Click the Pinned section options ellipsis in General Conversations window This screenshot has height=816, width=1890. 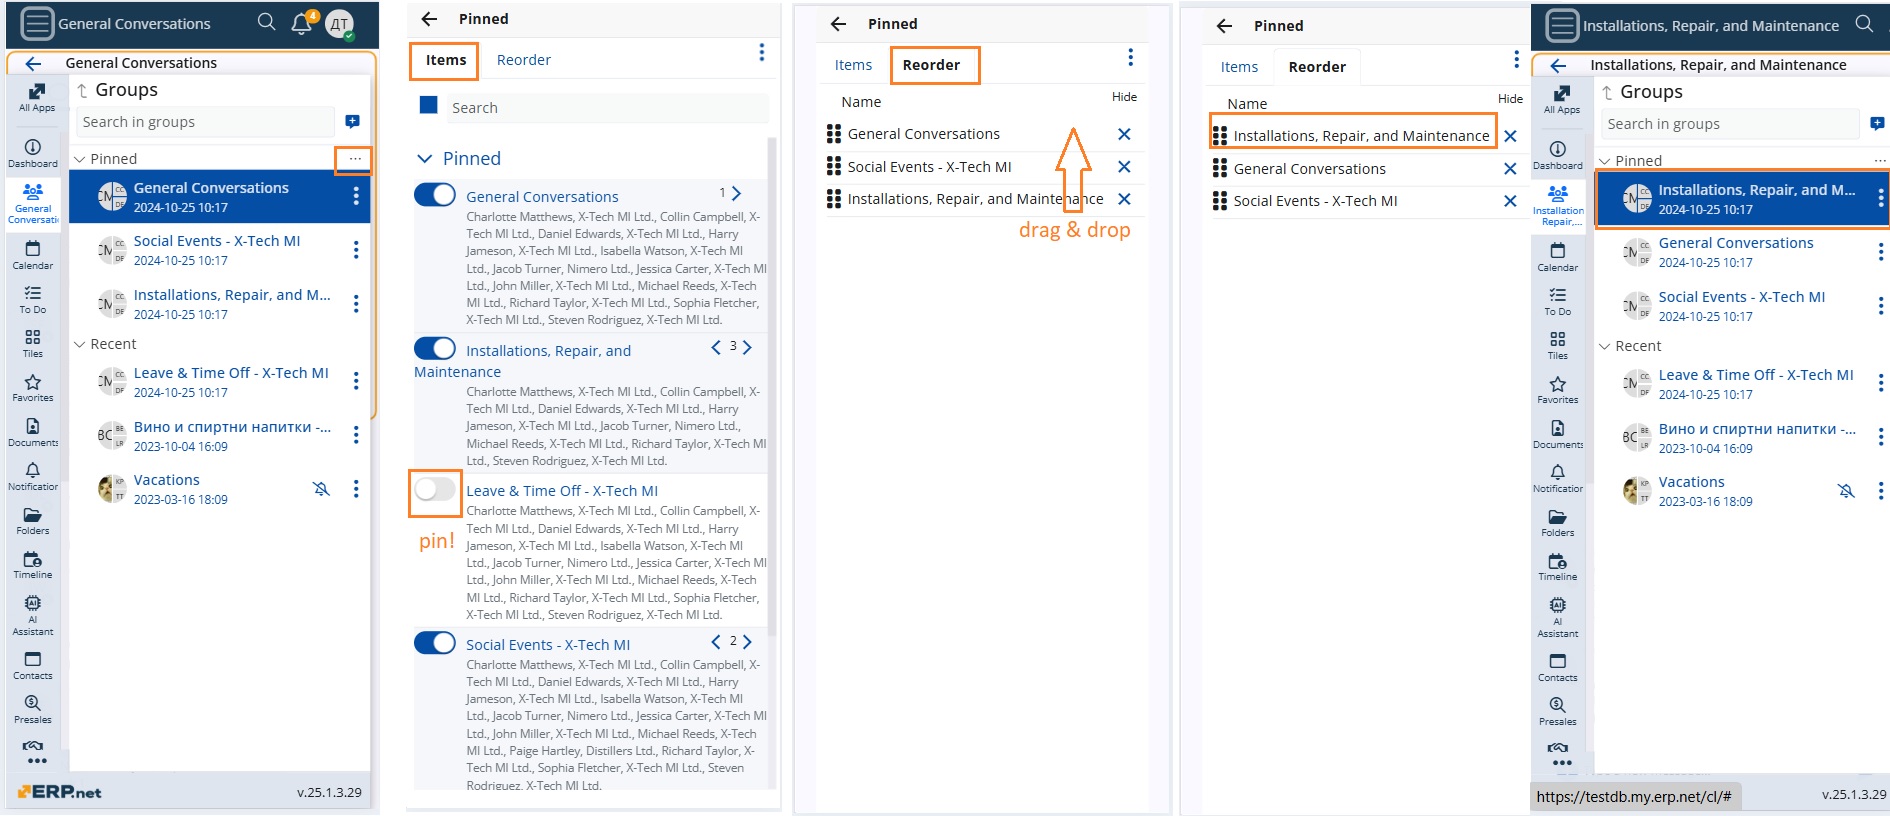click(355, 159)
